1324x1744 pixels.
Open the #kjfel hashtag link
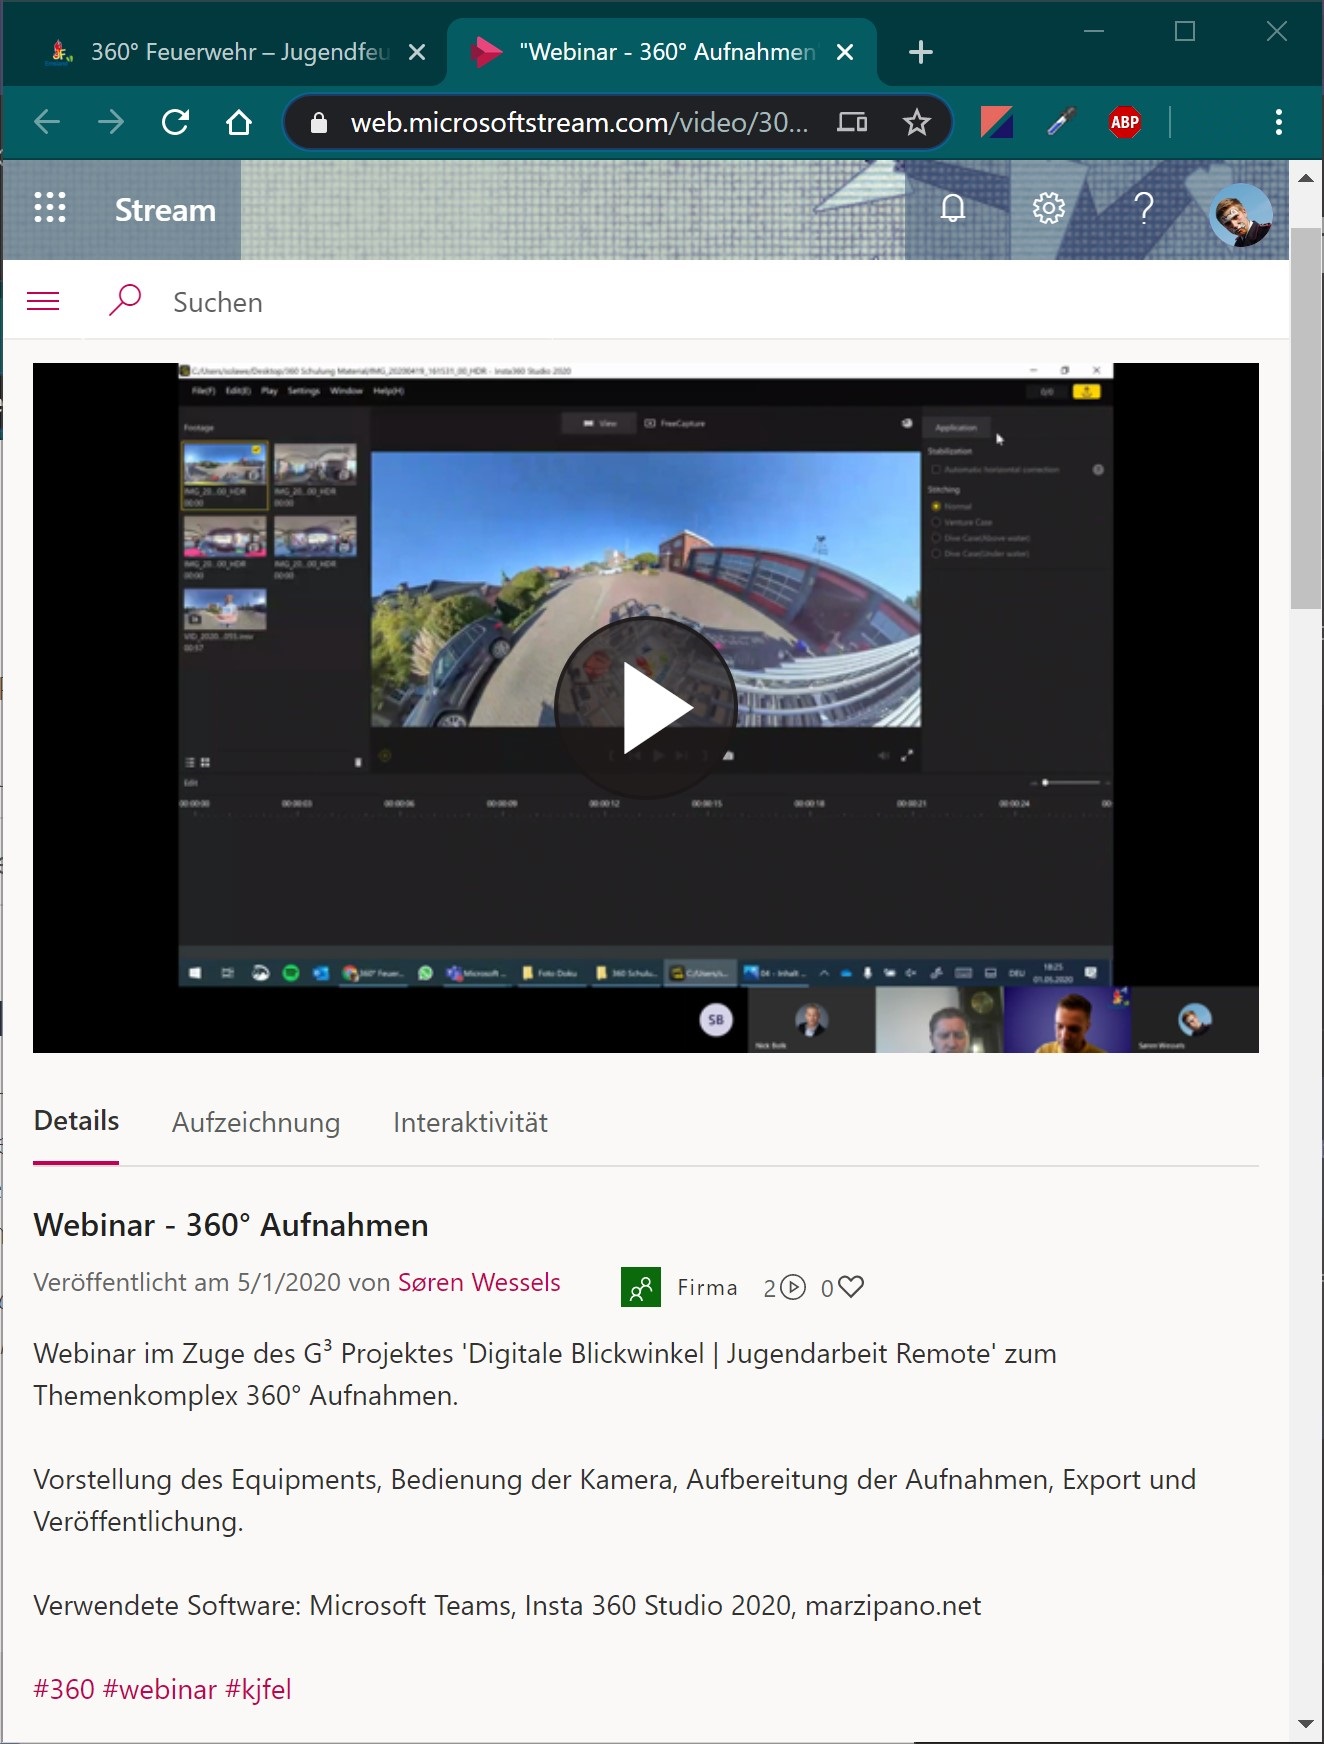tap(258, 1689)
